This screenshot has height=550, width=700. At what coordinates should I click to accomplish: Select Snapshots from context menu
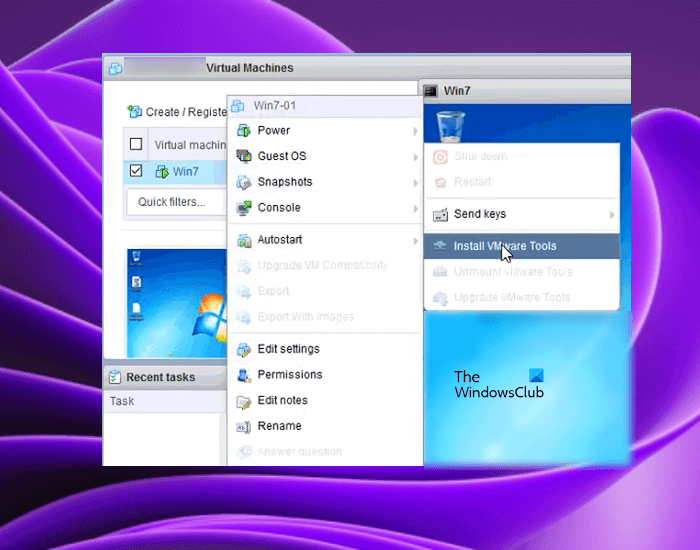tap(325, 182)
